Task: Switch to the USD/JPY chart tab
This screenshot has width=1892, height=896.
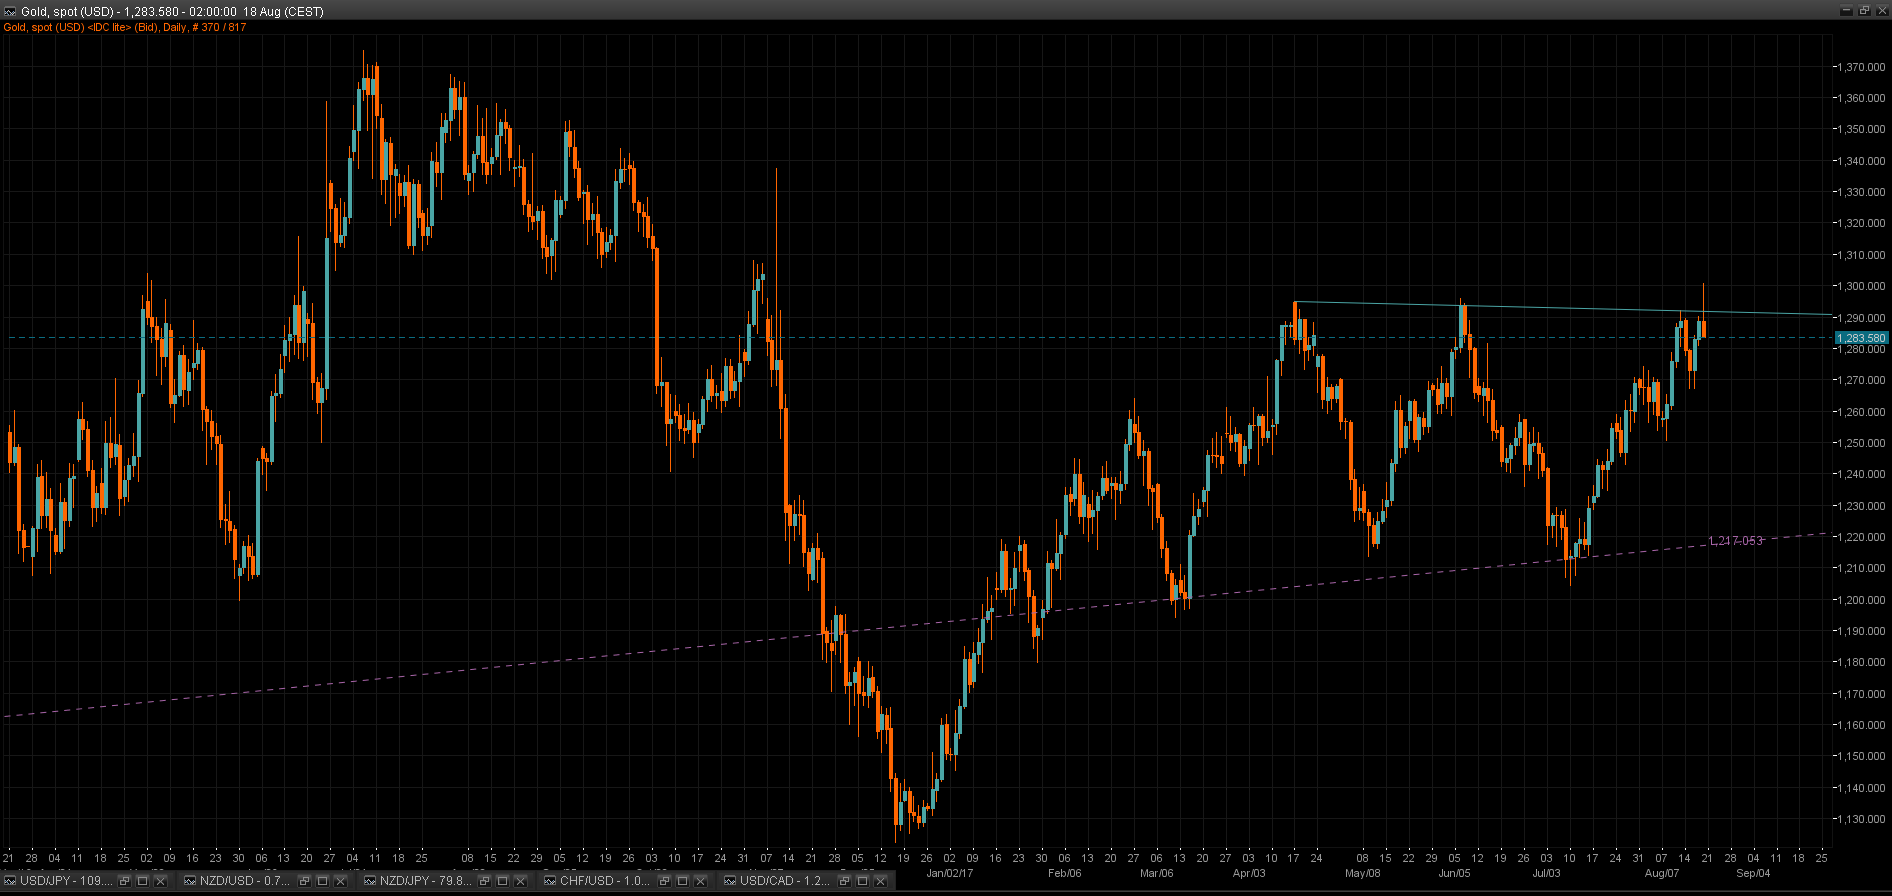Action: coord(65,881)
